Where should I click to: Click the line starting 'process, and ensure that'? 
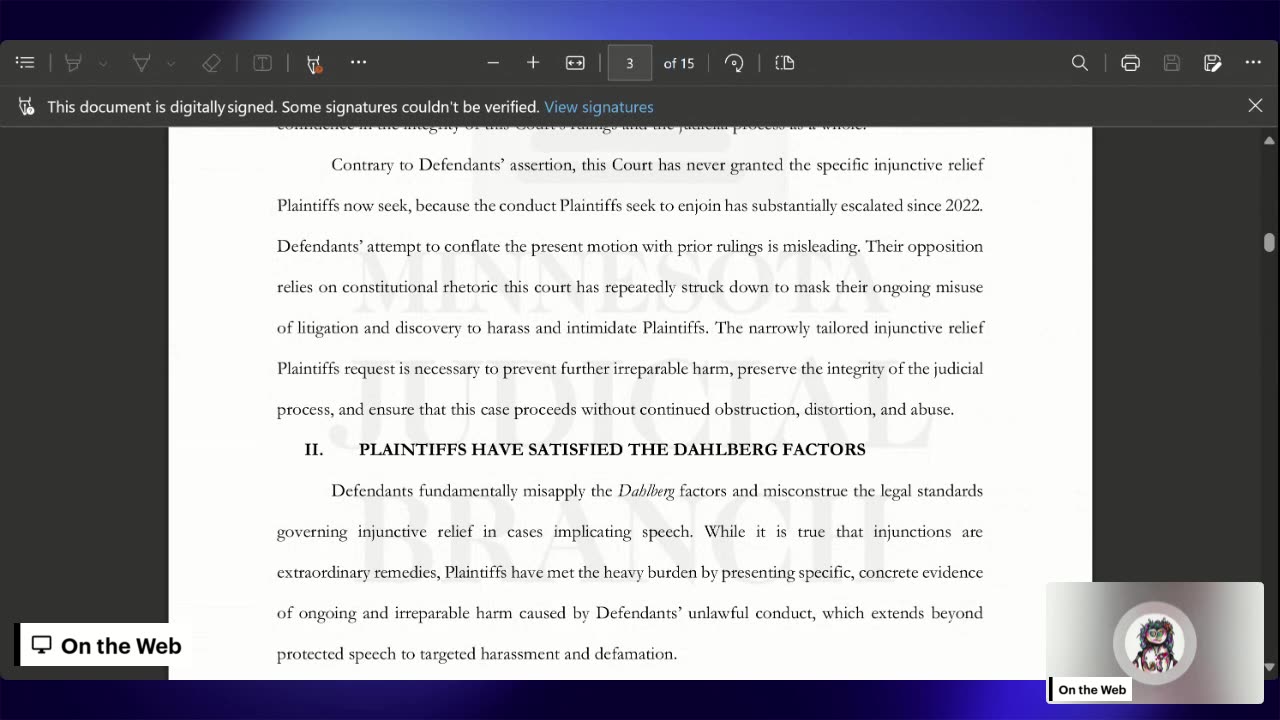click(x=615, y=409)
